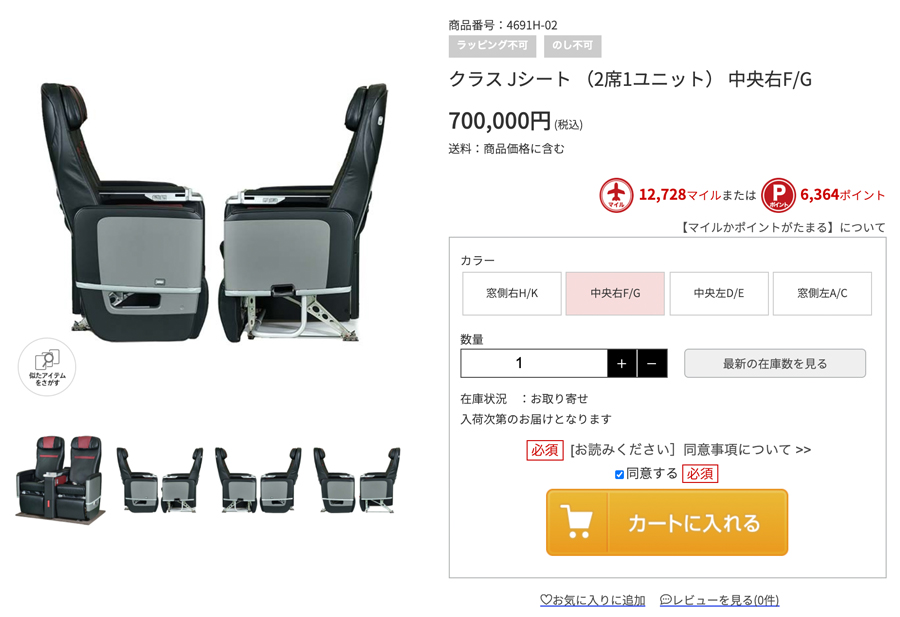Click the red P point icon

click(x=778, y=195)
